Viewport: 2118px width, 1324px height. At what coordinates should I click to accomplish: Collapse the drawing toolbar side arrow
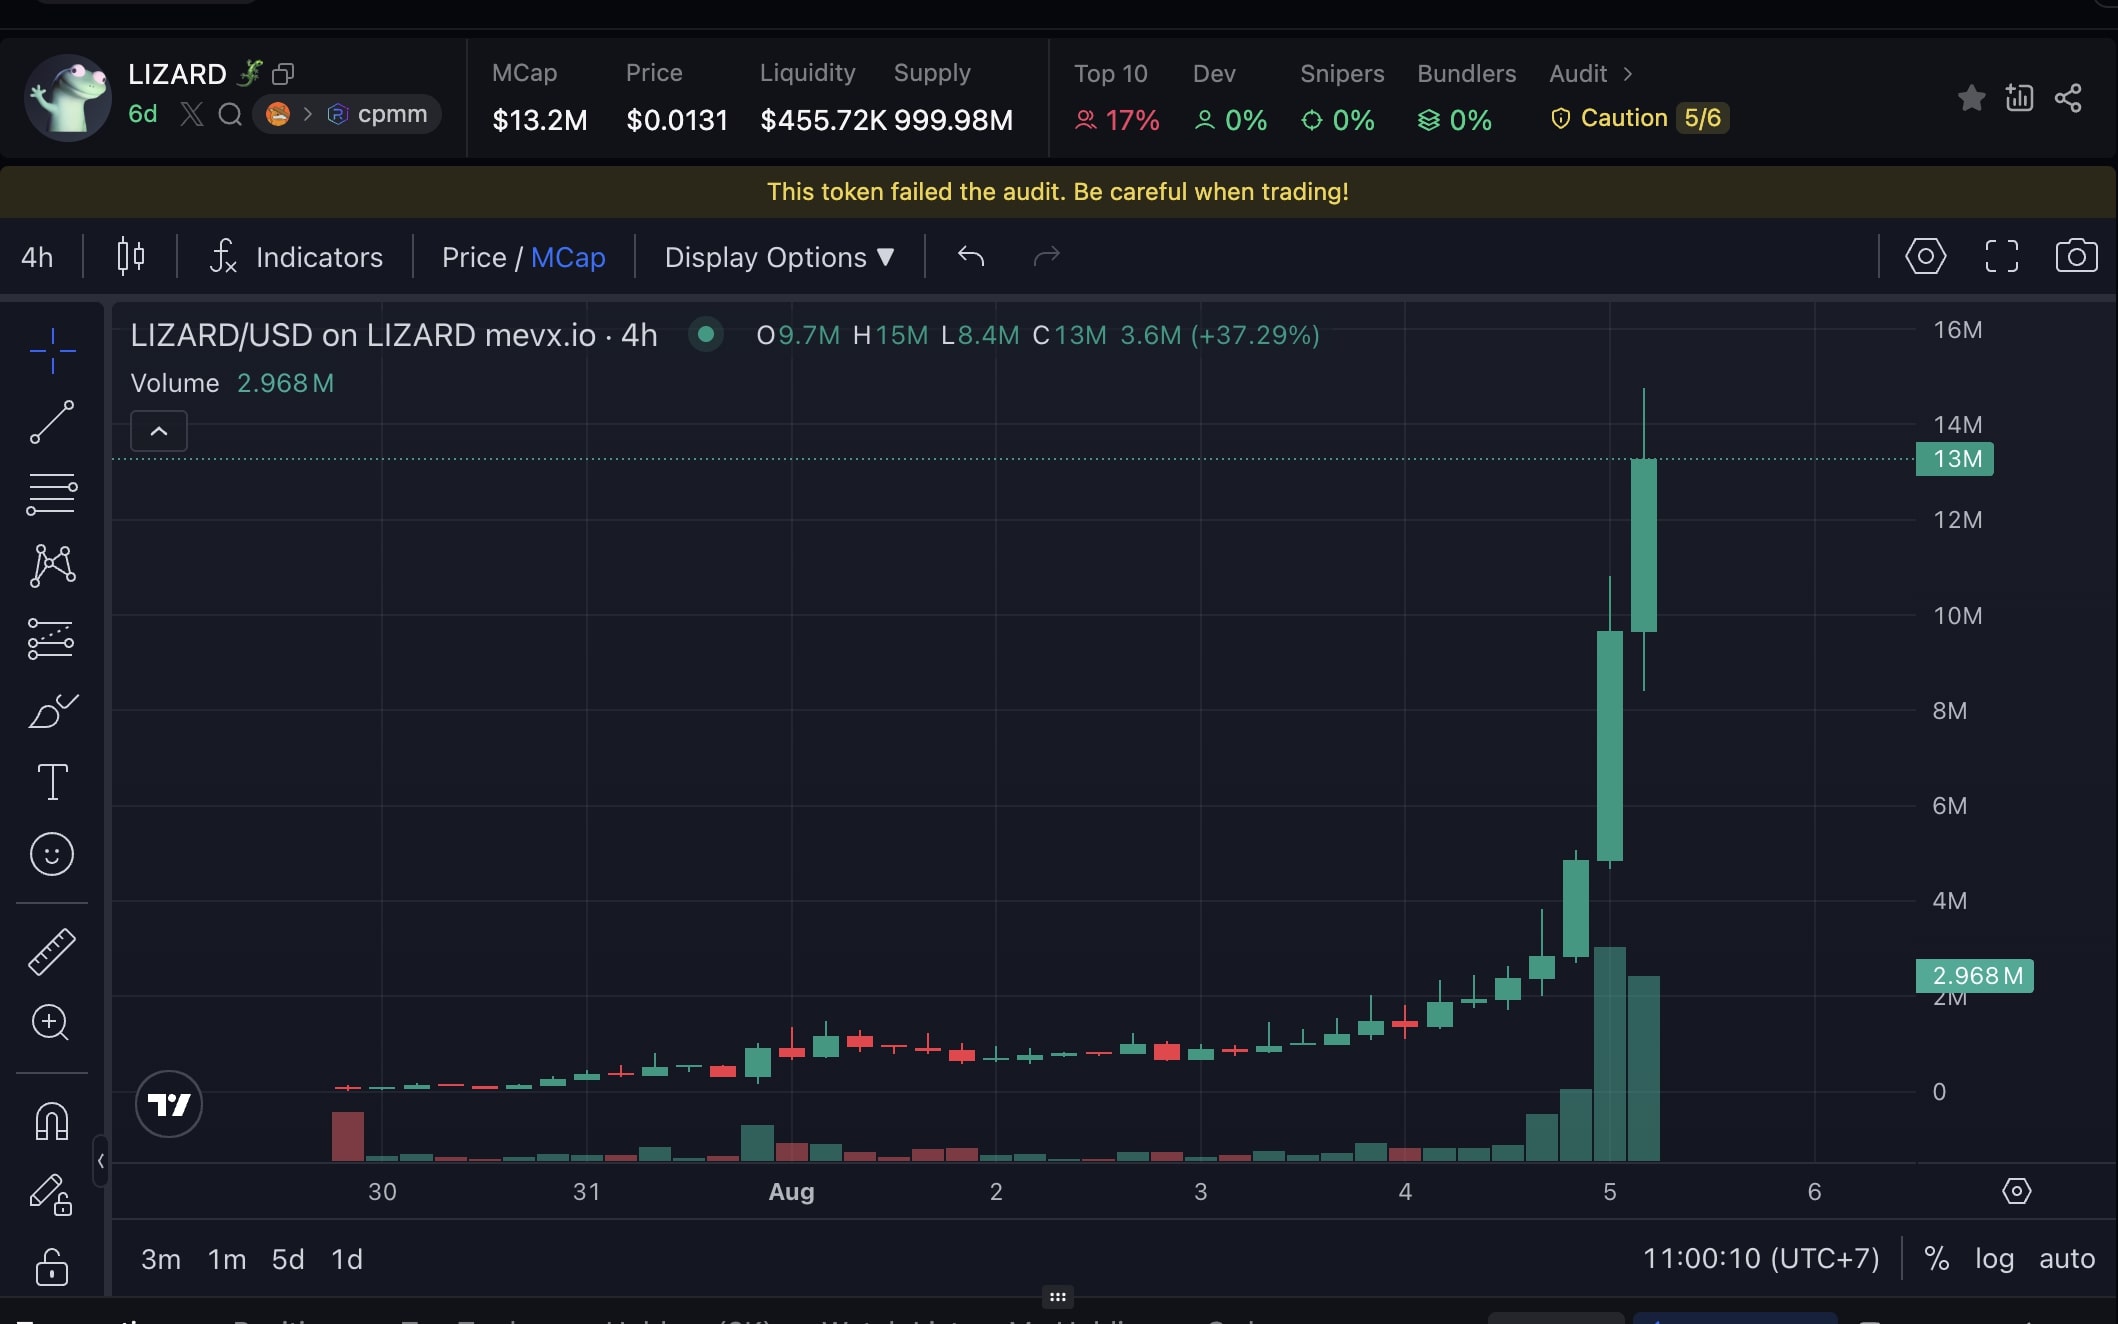click(x=100, y=1161)
